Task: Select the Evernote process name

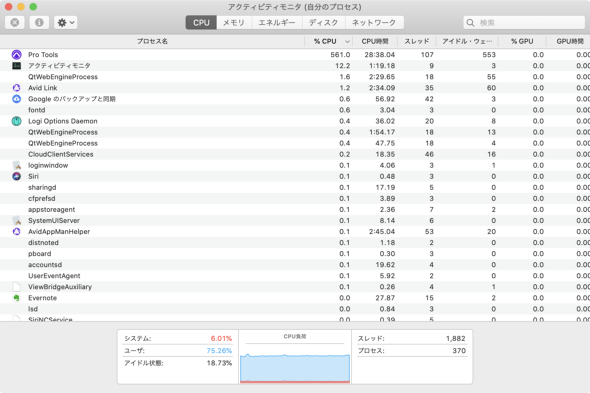Action: (42, 298)
